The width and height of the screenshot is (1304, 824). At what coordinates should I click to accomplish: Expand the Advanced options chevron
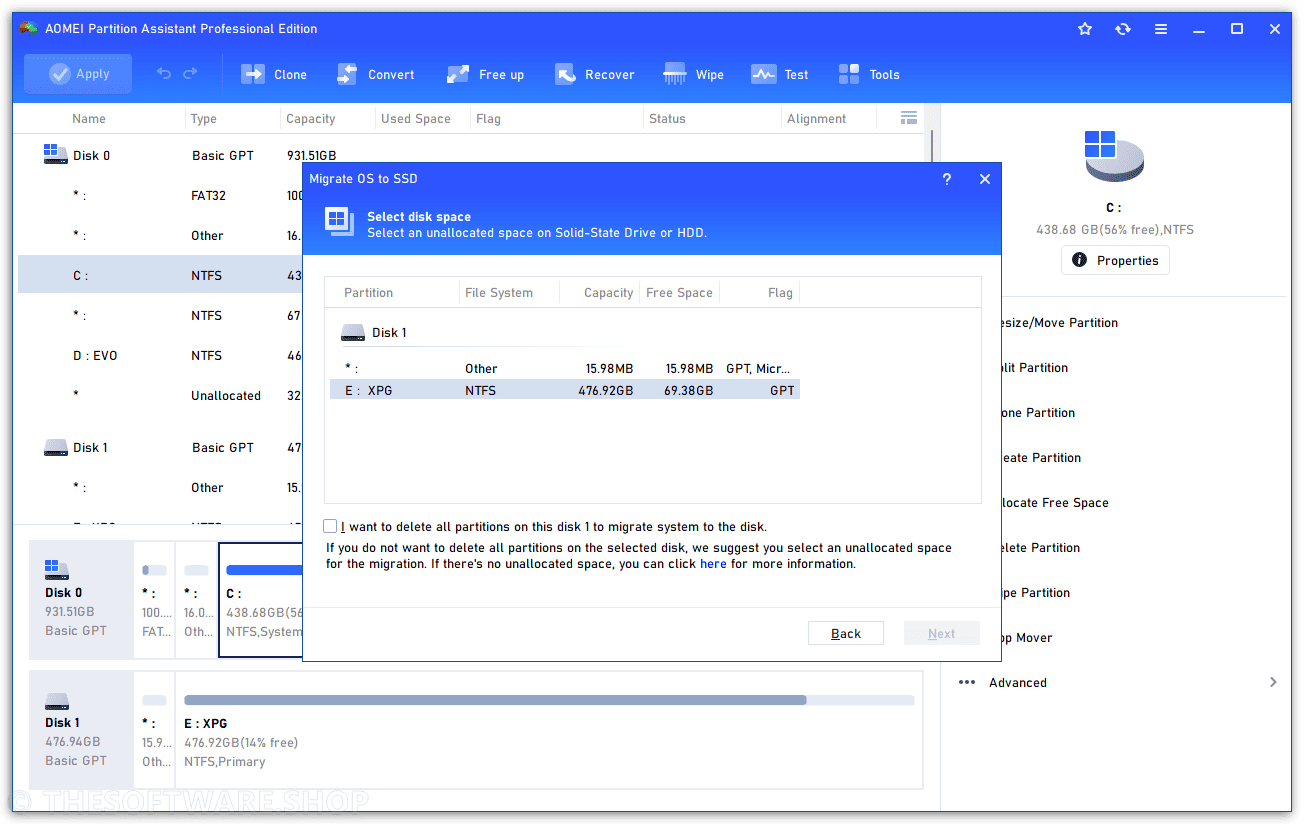(x=1273, y=682)
